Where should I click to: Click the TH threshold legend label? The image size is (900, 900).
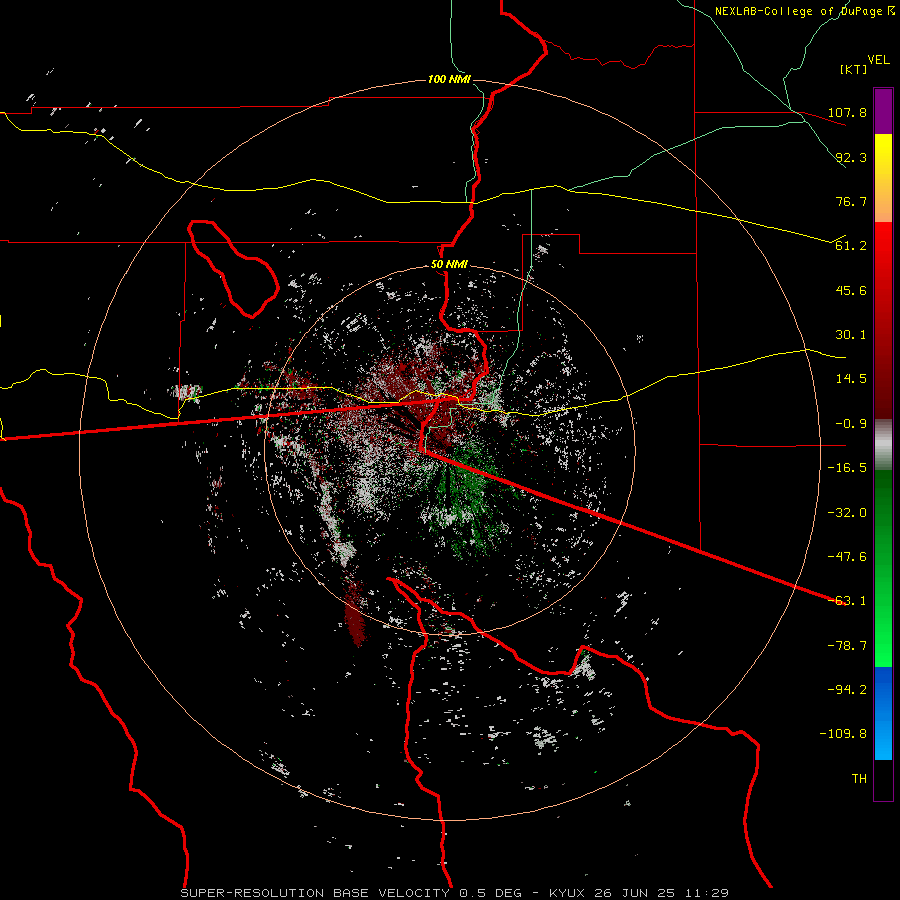859,779
